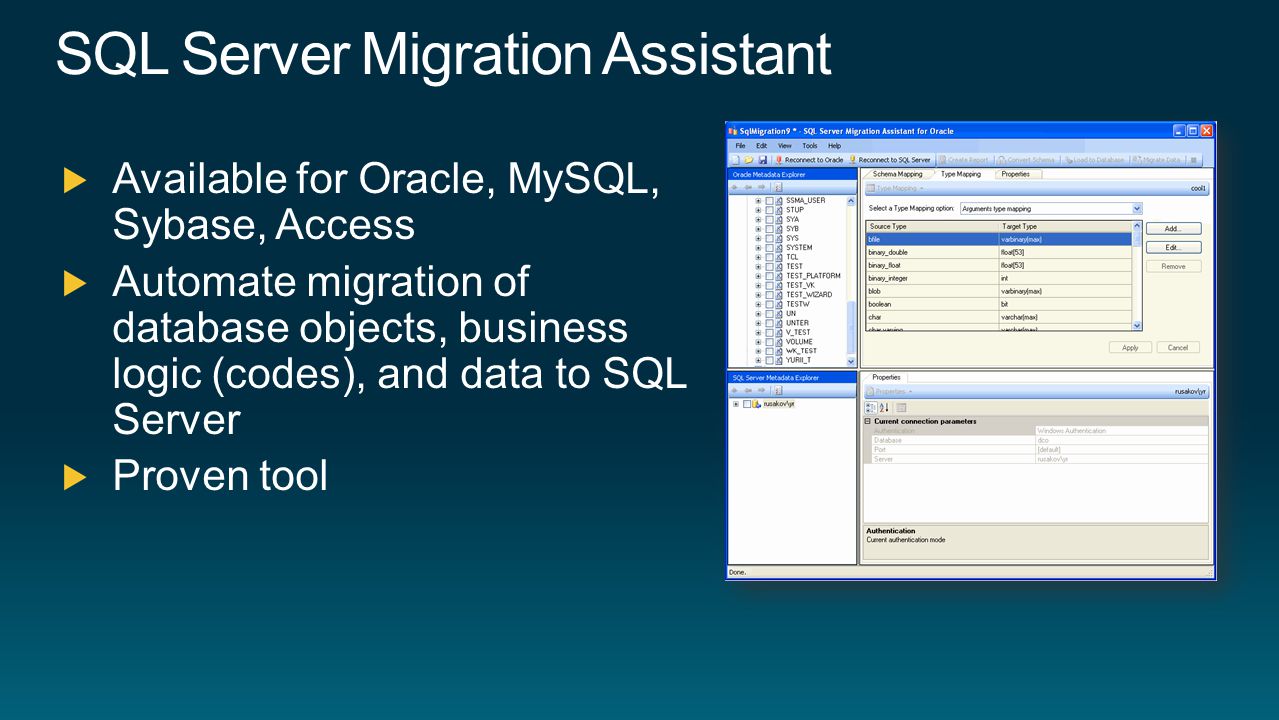Click the Stop icon at toolbar end
The image size is (1279, 720).
tap(1193, 160)
